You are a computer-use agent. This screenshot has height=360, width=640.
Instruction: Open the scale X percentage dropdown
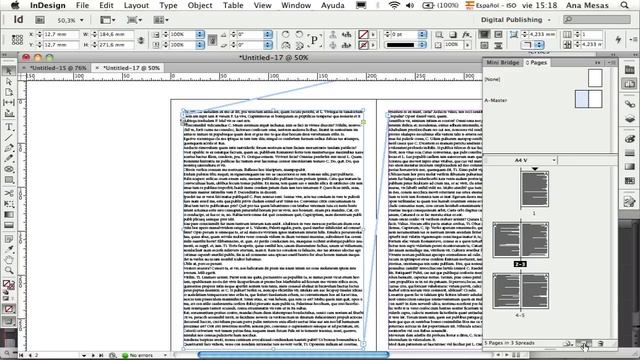coord(200,34)
